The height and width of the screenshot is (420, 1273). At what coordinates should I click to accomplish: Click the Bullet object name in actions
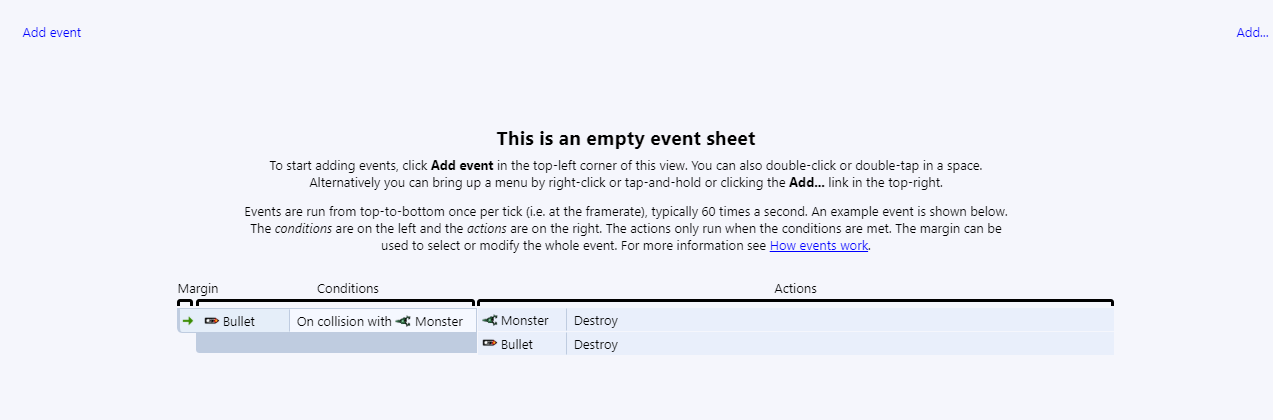(517, 345)
